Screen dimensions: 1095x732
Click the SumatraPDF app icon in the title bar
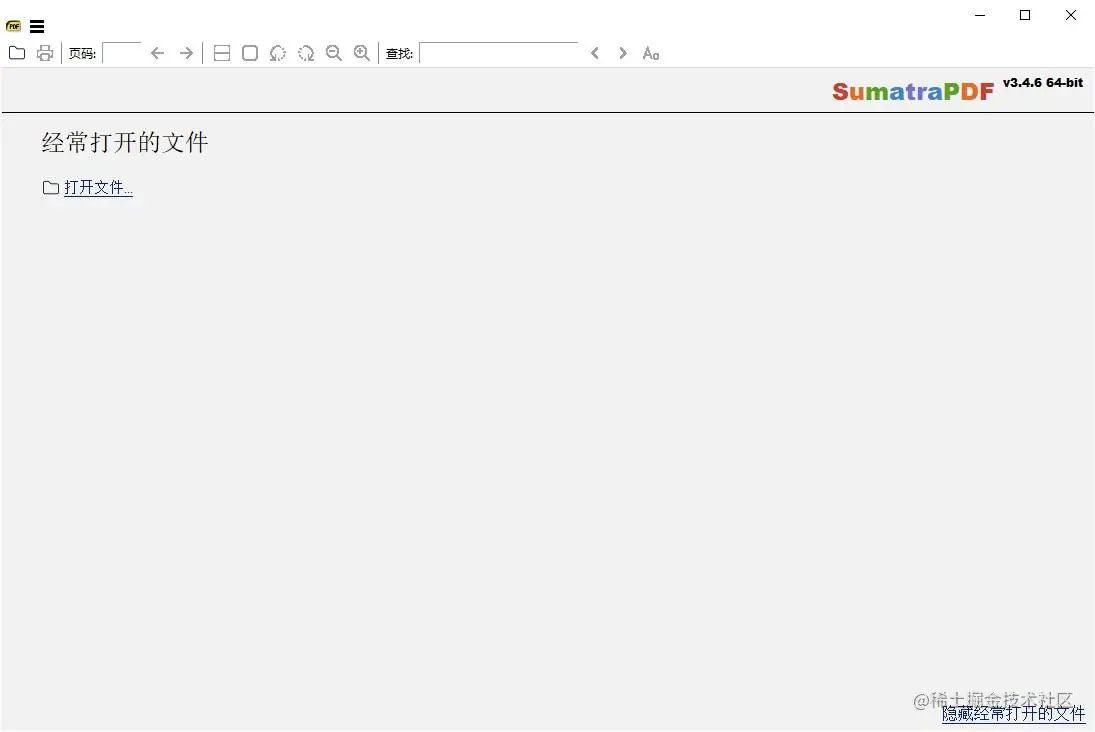13,27
